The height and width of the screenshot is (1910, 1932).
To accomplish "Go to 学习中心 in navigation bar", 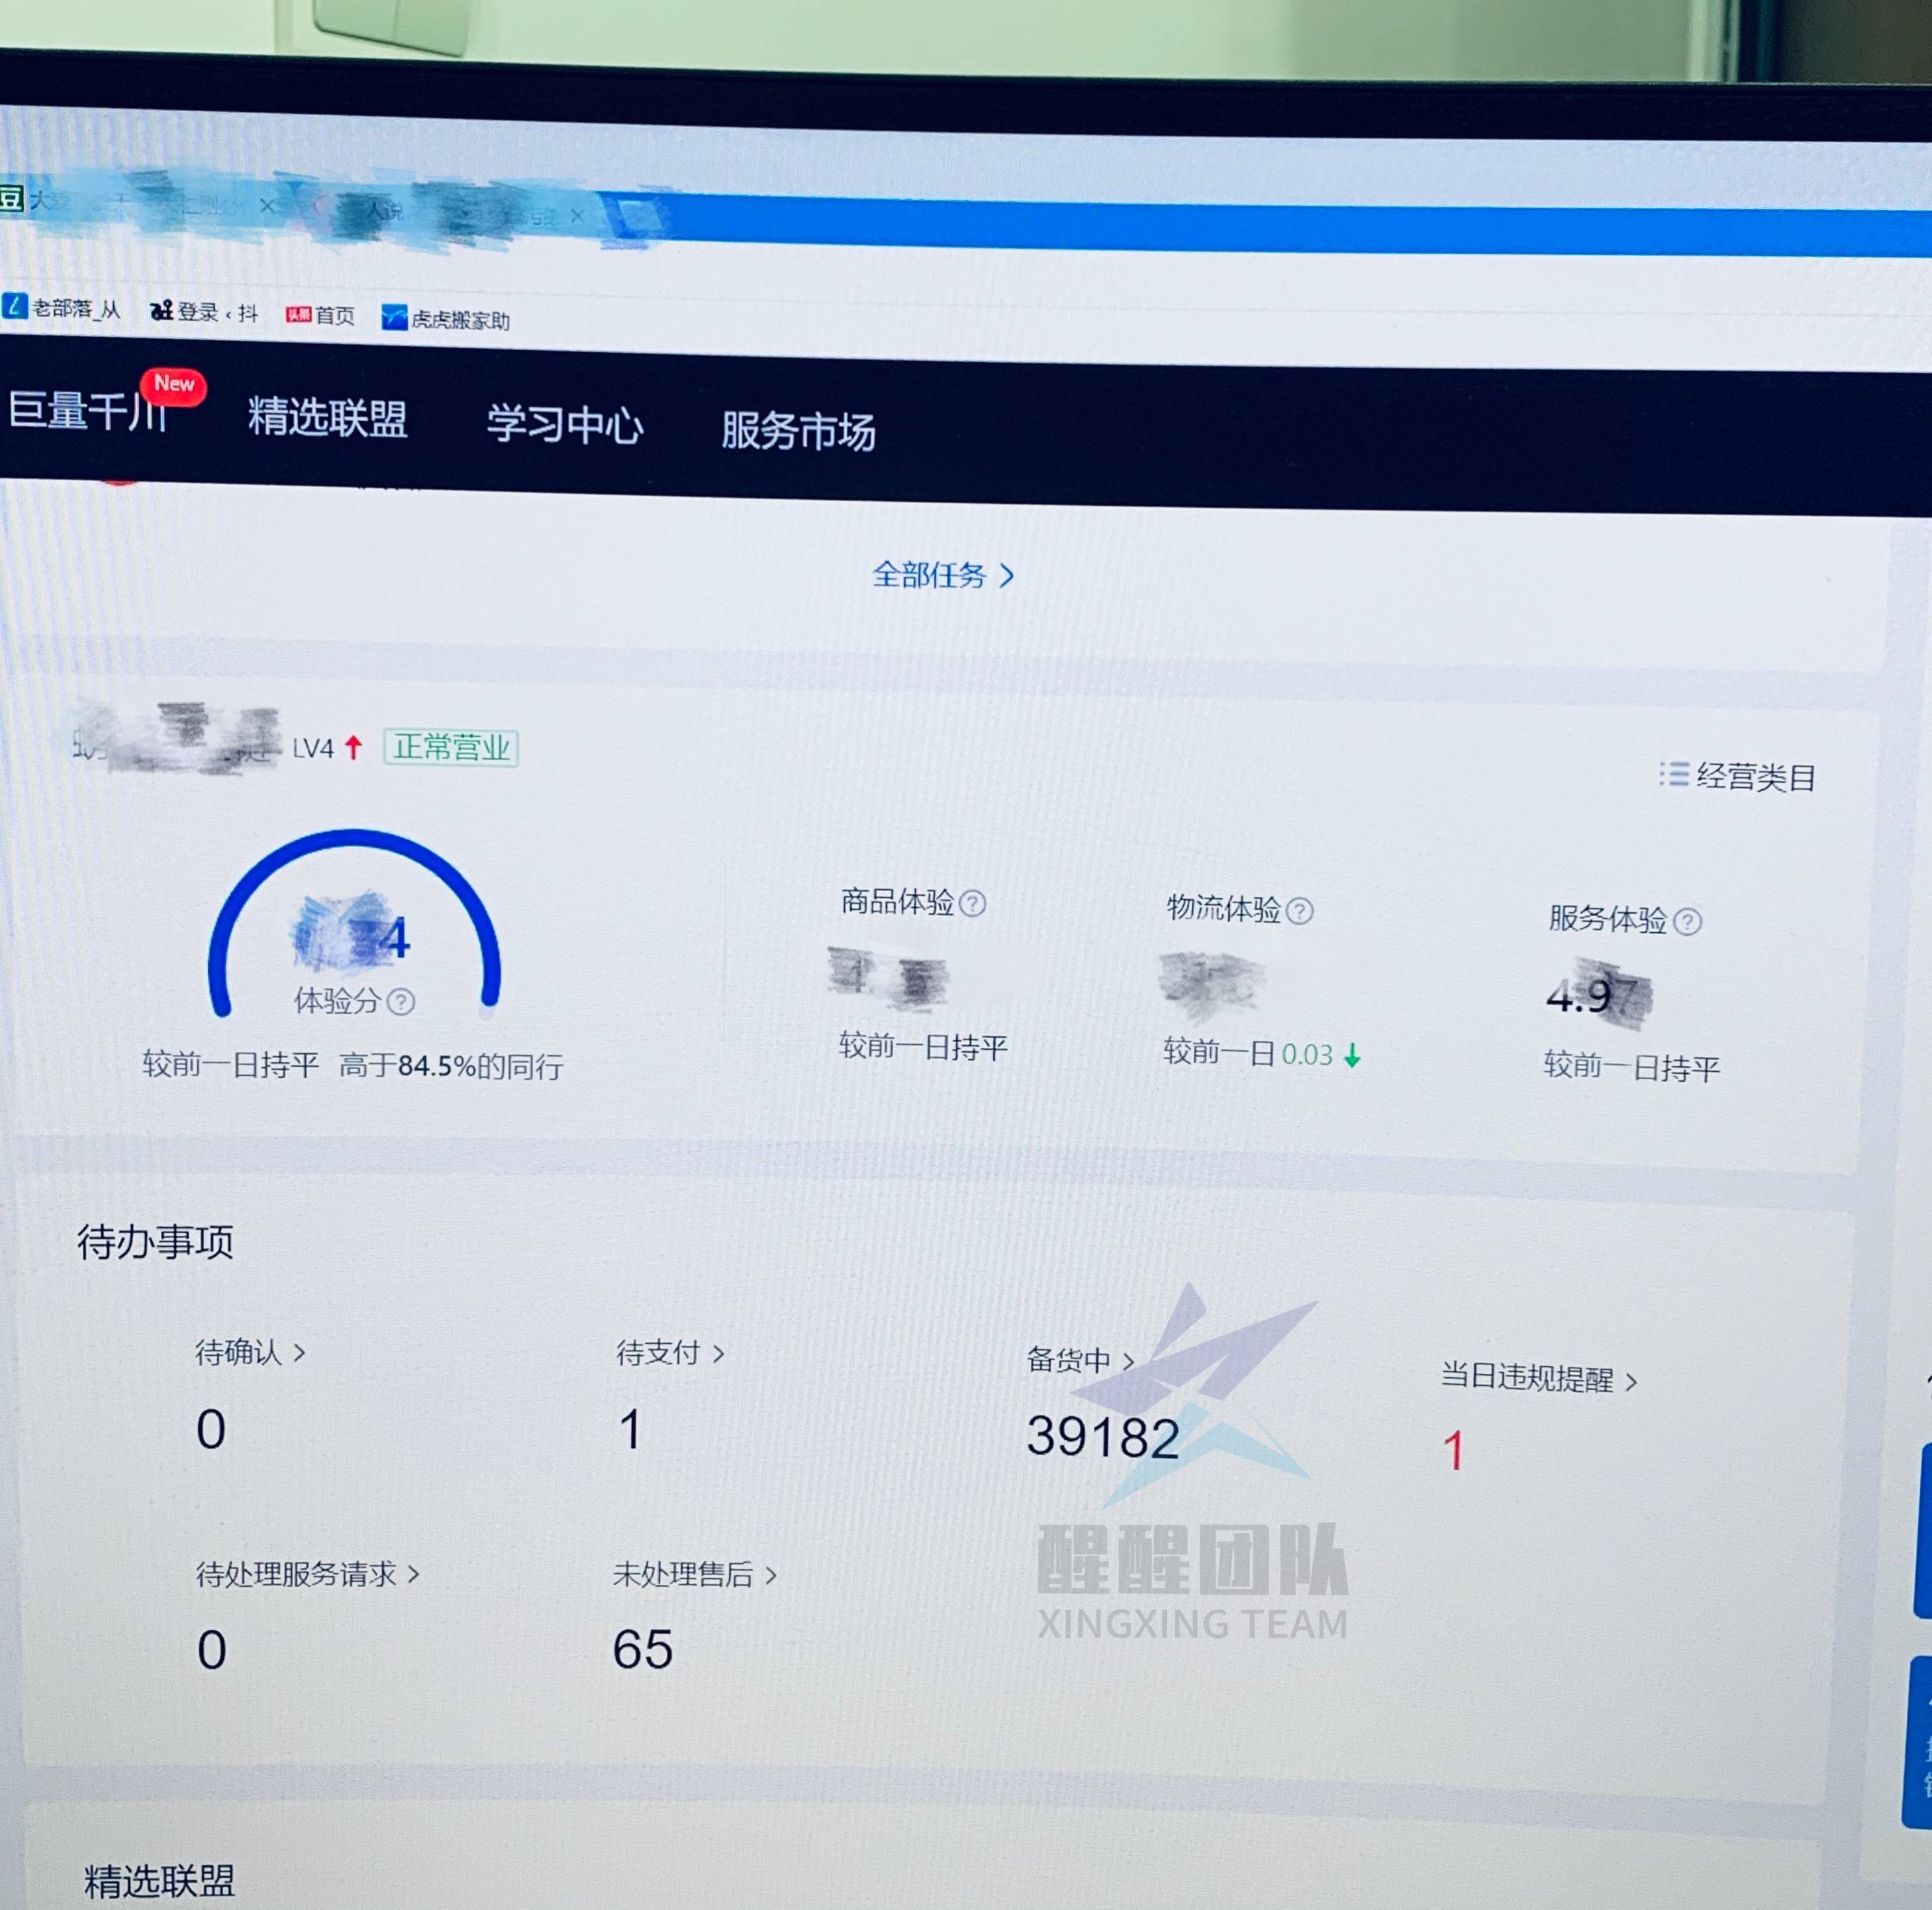I will click(565, 424).
